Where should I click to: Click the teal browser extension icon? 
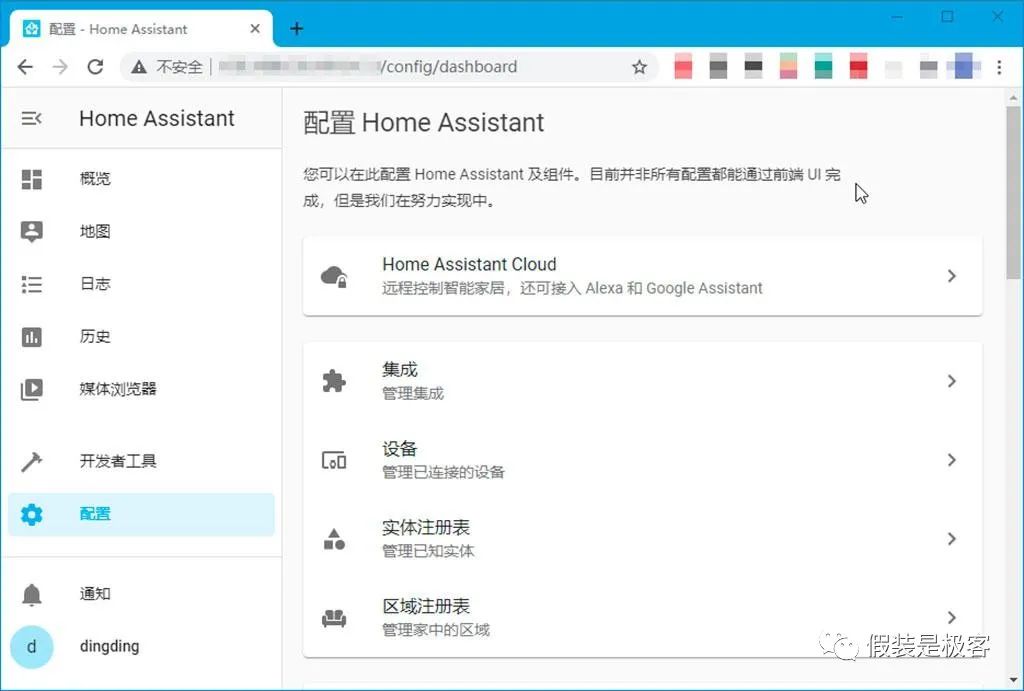point(824,66)
